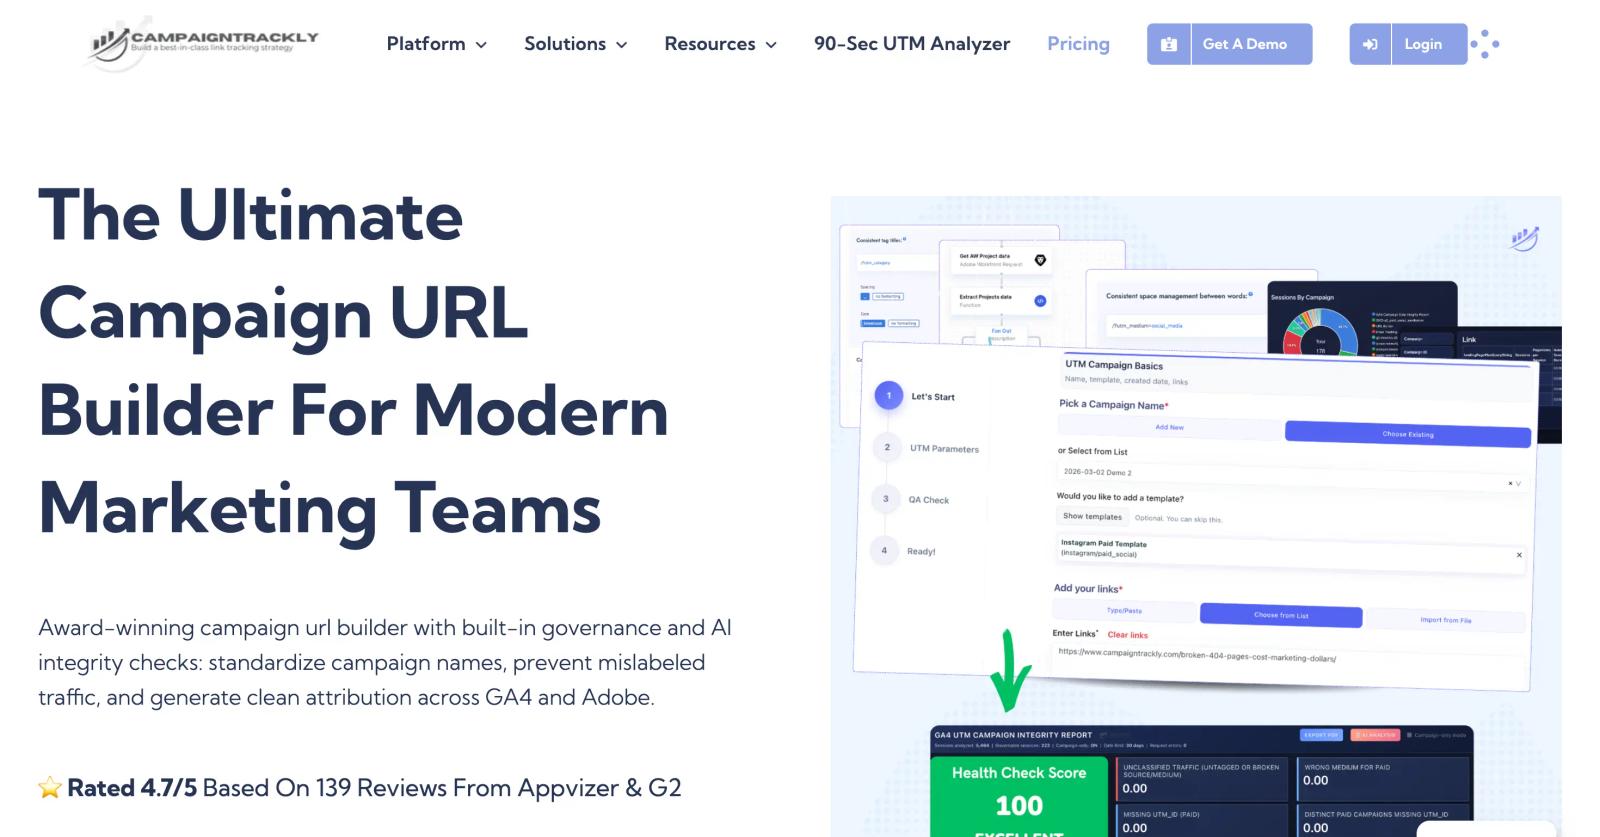Click the Login button
The height and width of the screenshot is (837, 1600).
click(x=1408, y=44)
